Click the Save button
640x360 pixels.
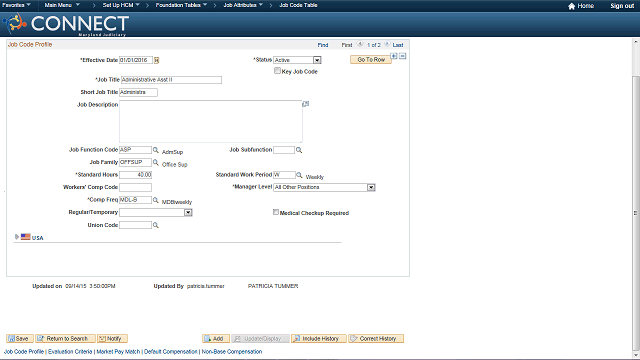20,338
